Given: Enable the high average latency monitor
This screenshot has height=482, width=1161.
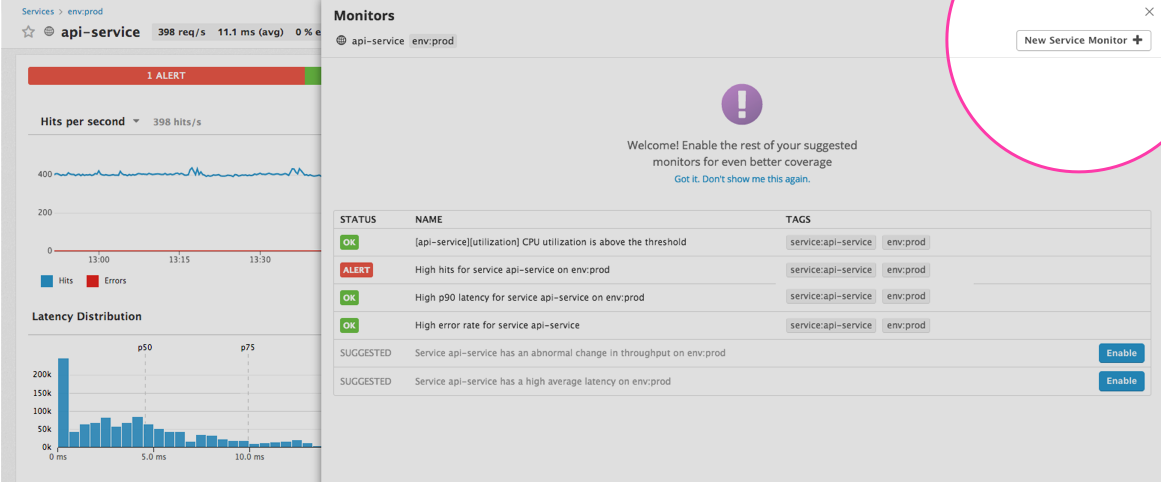Looking at the screenshot, I should [1121, 381].
